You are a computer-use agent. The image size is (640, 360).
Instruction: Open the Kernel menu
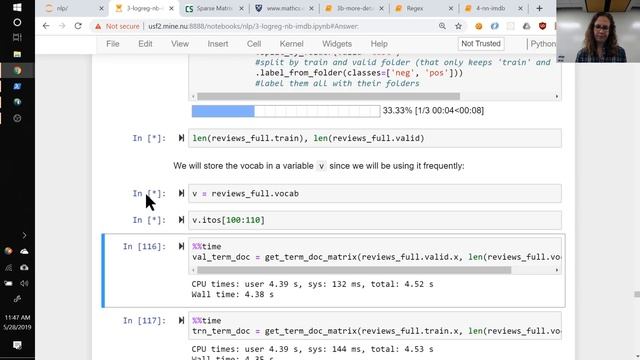click(x=291, y=44)
